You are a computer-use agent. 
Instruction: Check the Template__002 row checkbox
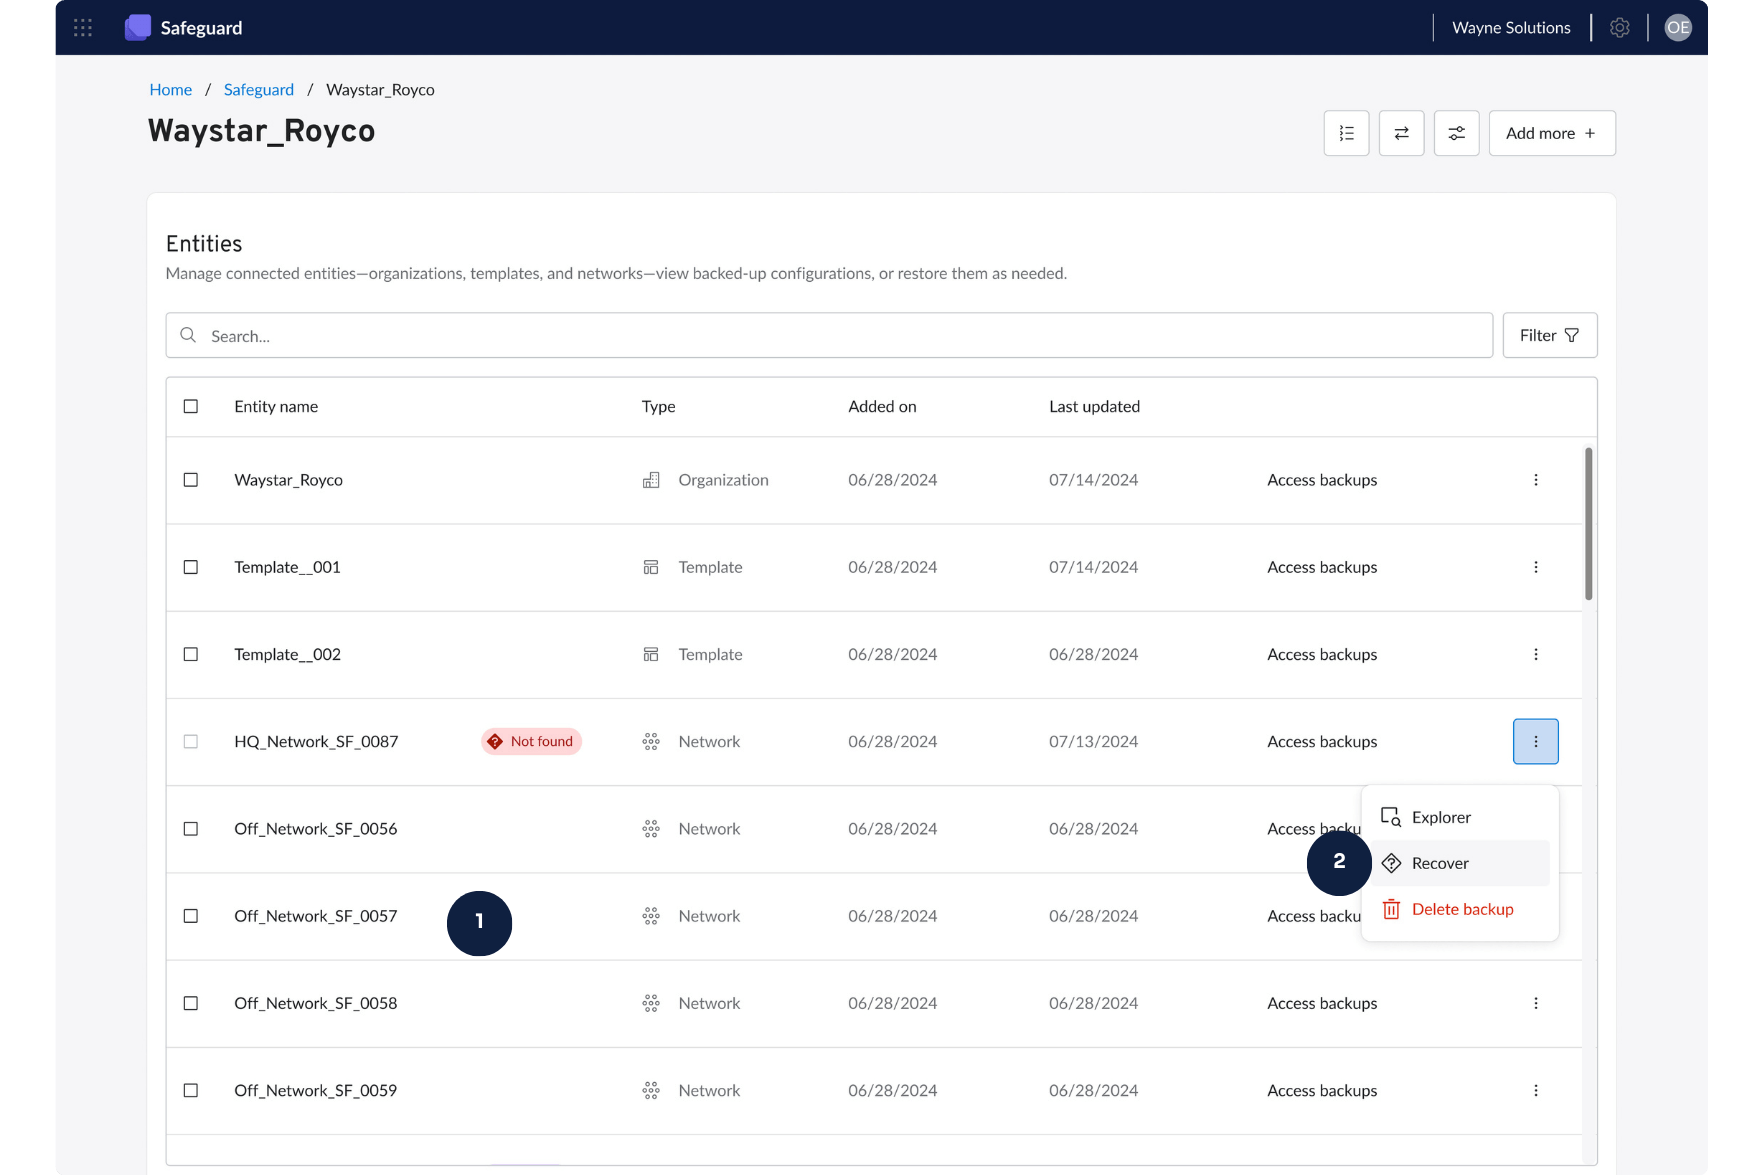tap(191, 654)
